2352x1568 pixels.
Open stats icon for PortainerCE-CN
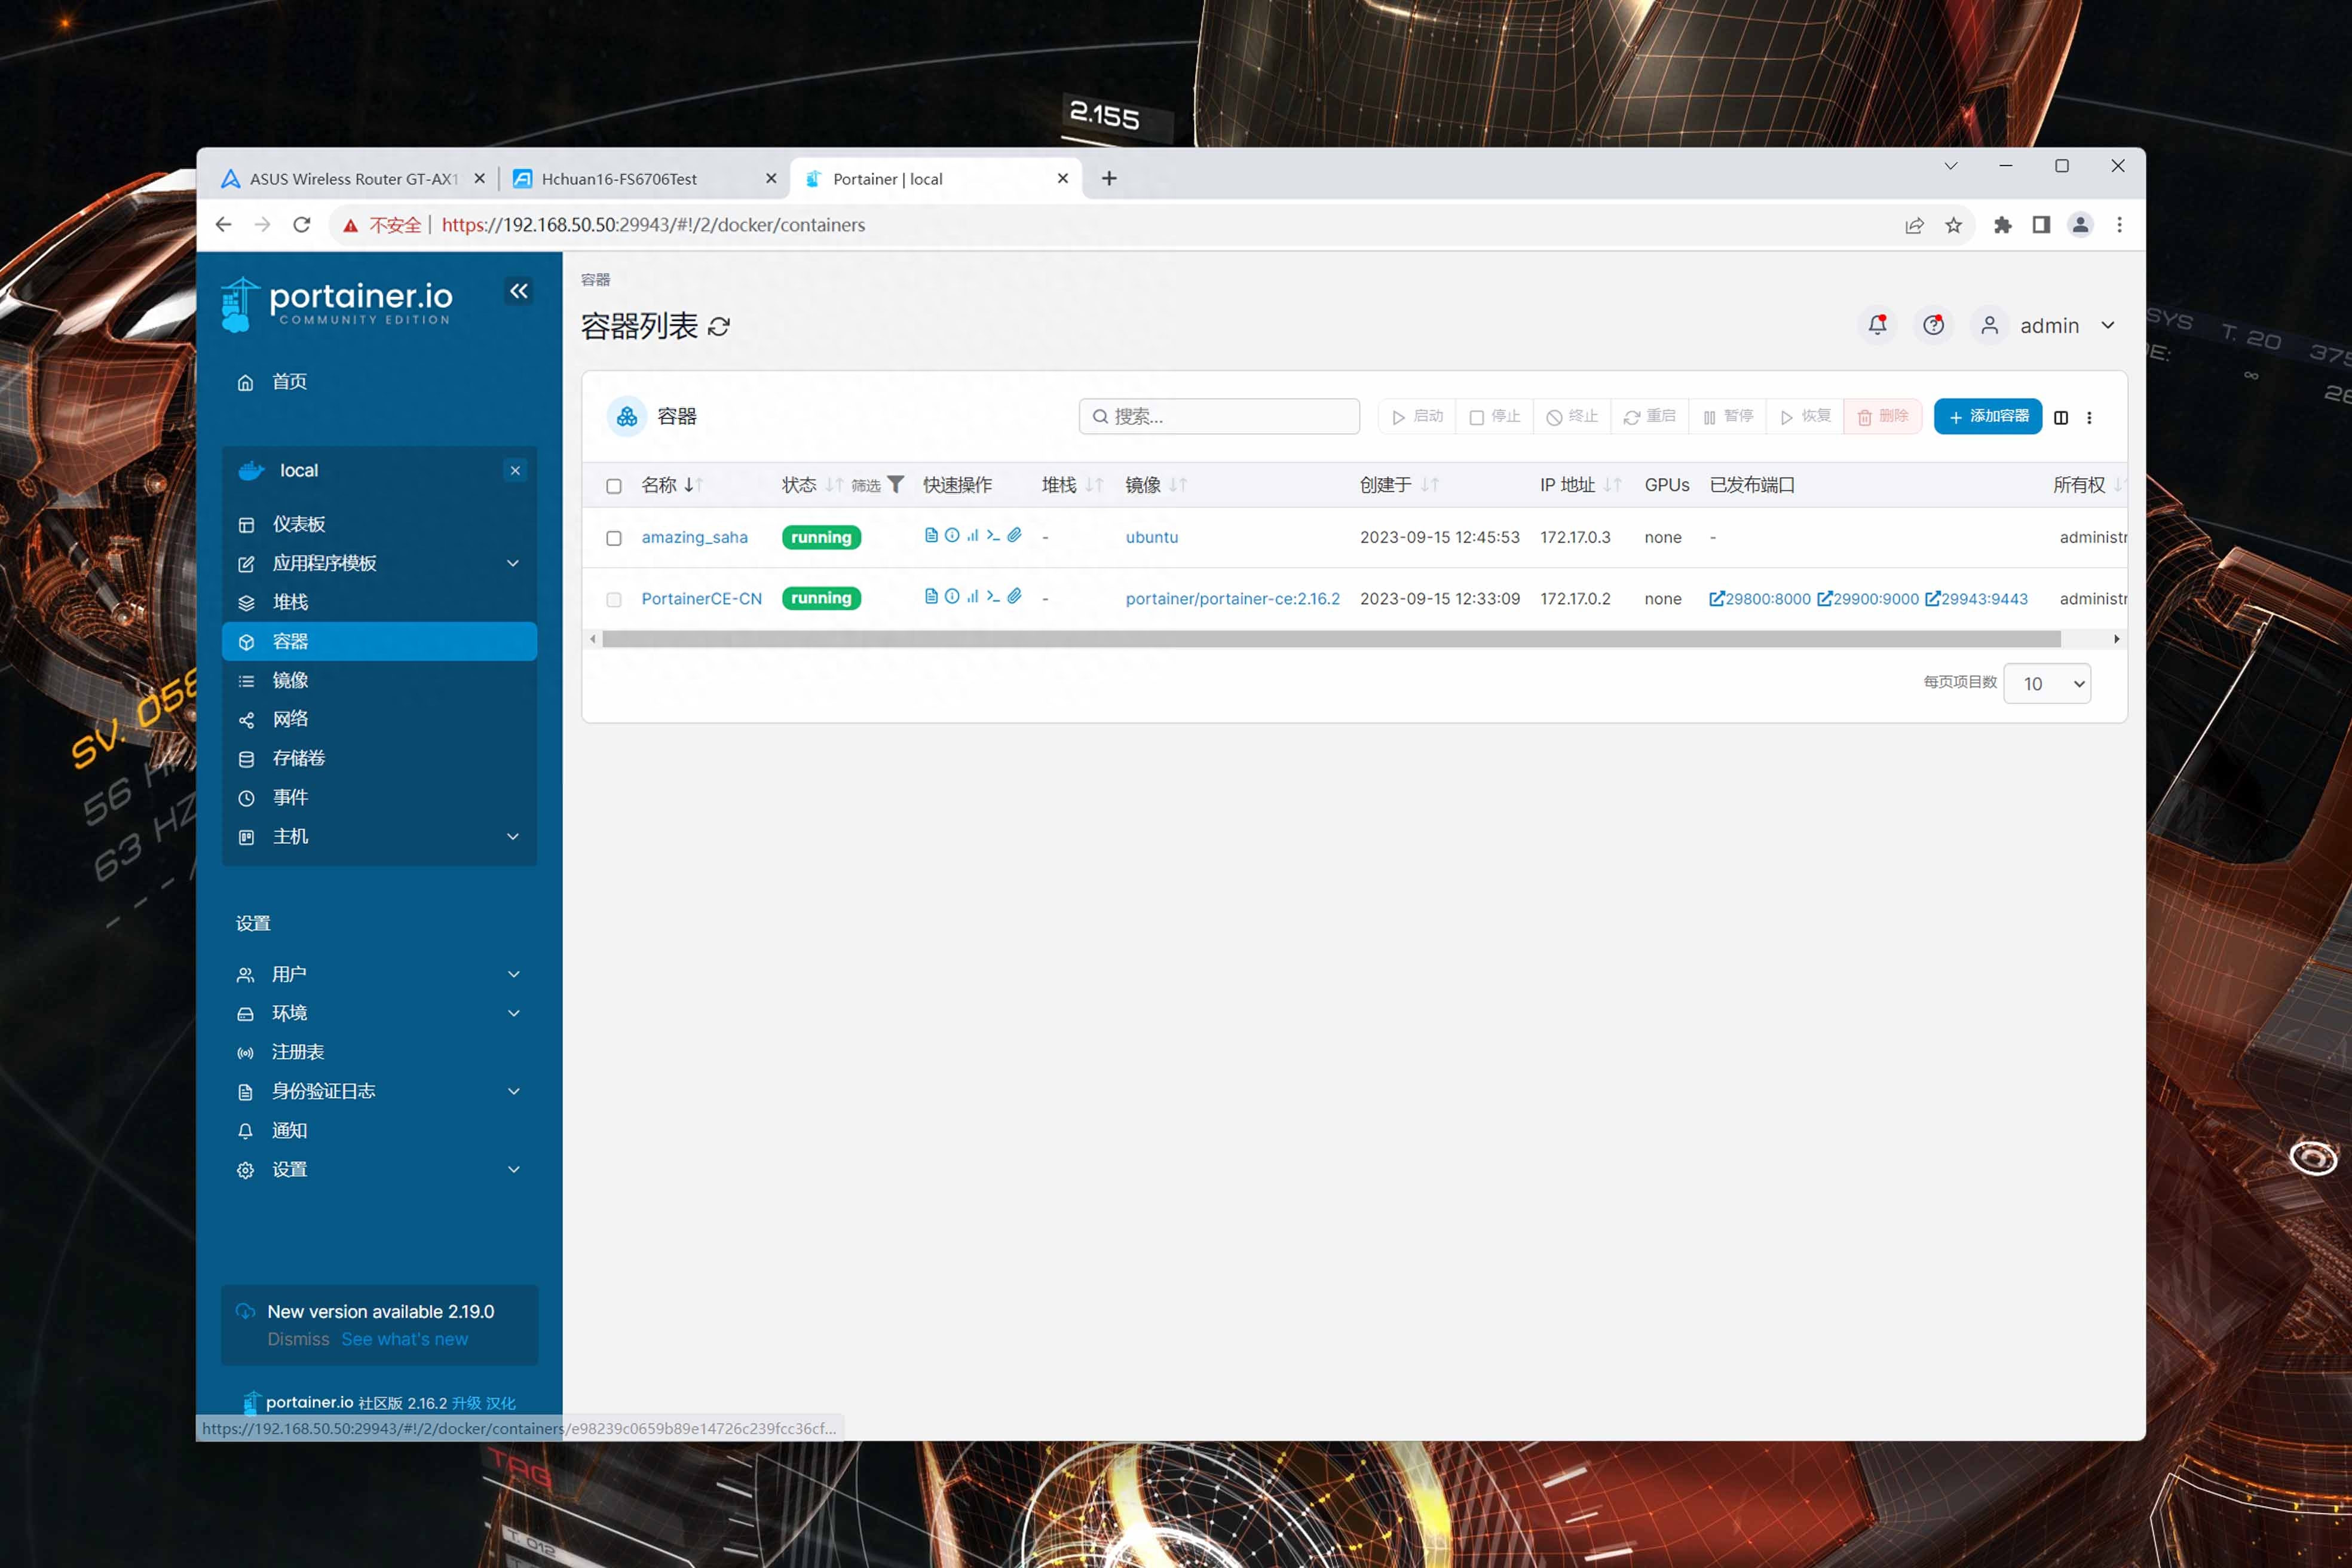972,596
